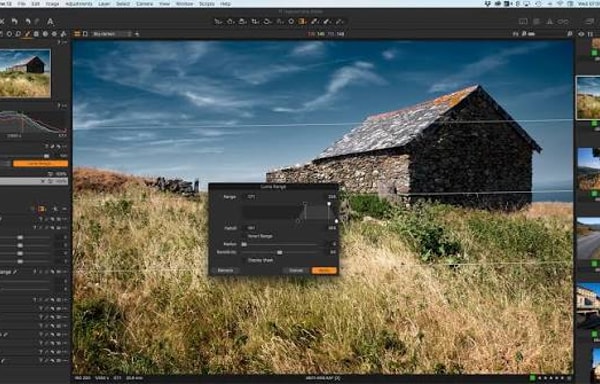Screen dimensions: 600x384
Task: Click the Cancel button in Luma Range
Action: click(x=296, y=270)
